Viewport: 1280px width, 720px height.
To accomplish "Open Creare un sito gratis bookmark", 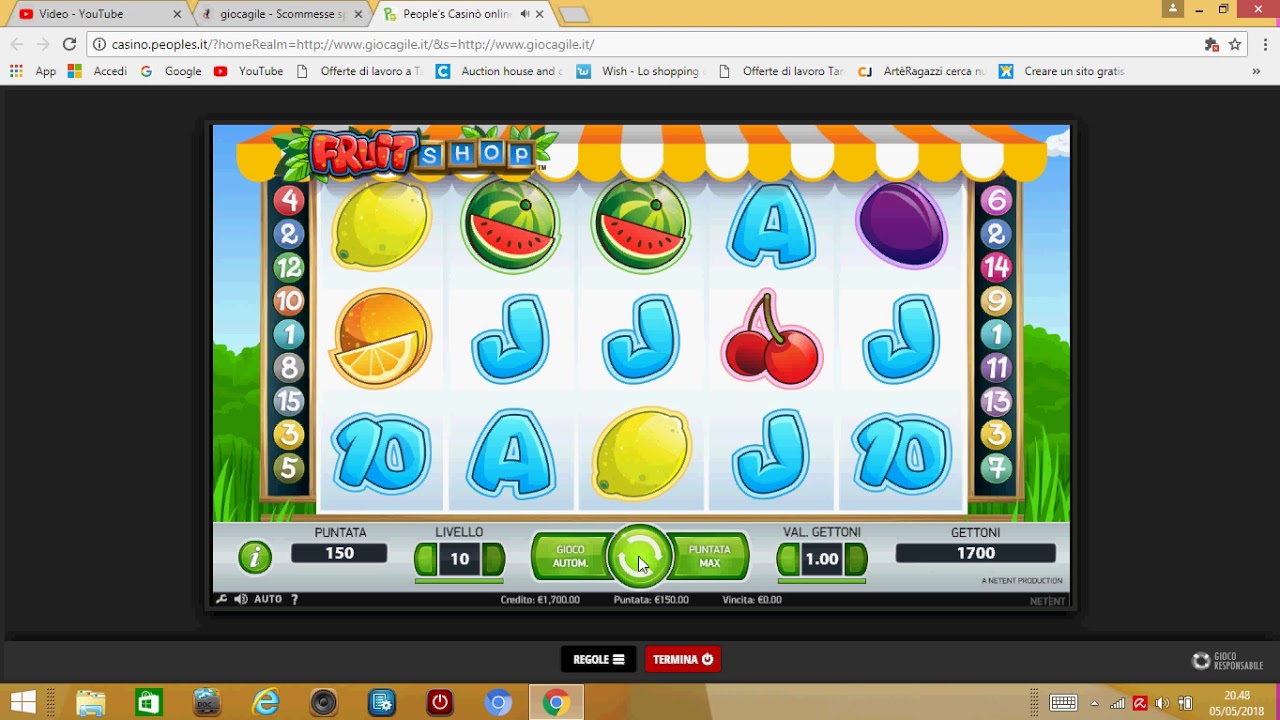I will tap(1062, 71).
